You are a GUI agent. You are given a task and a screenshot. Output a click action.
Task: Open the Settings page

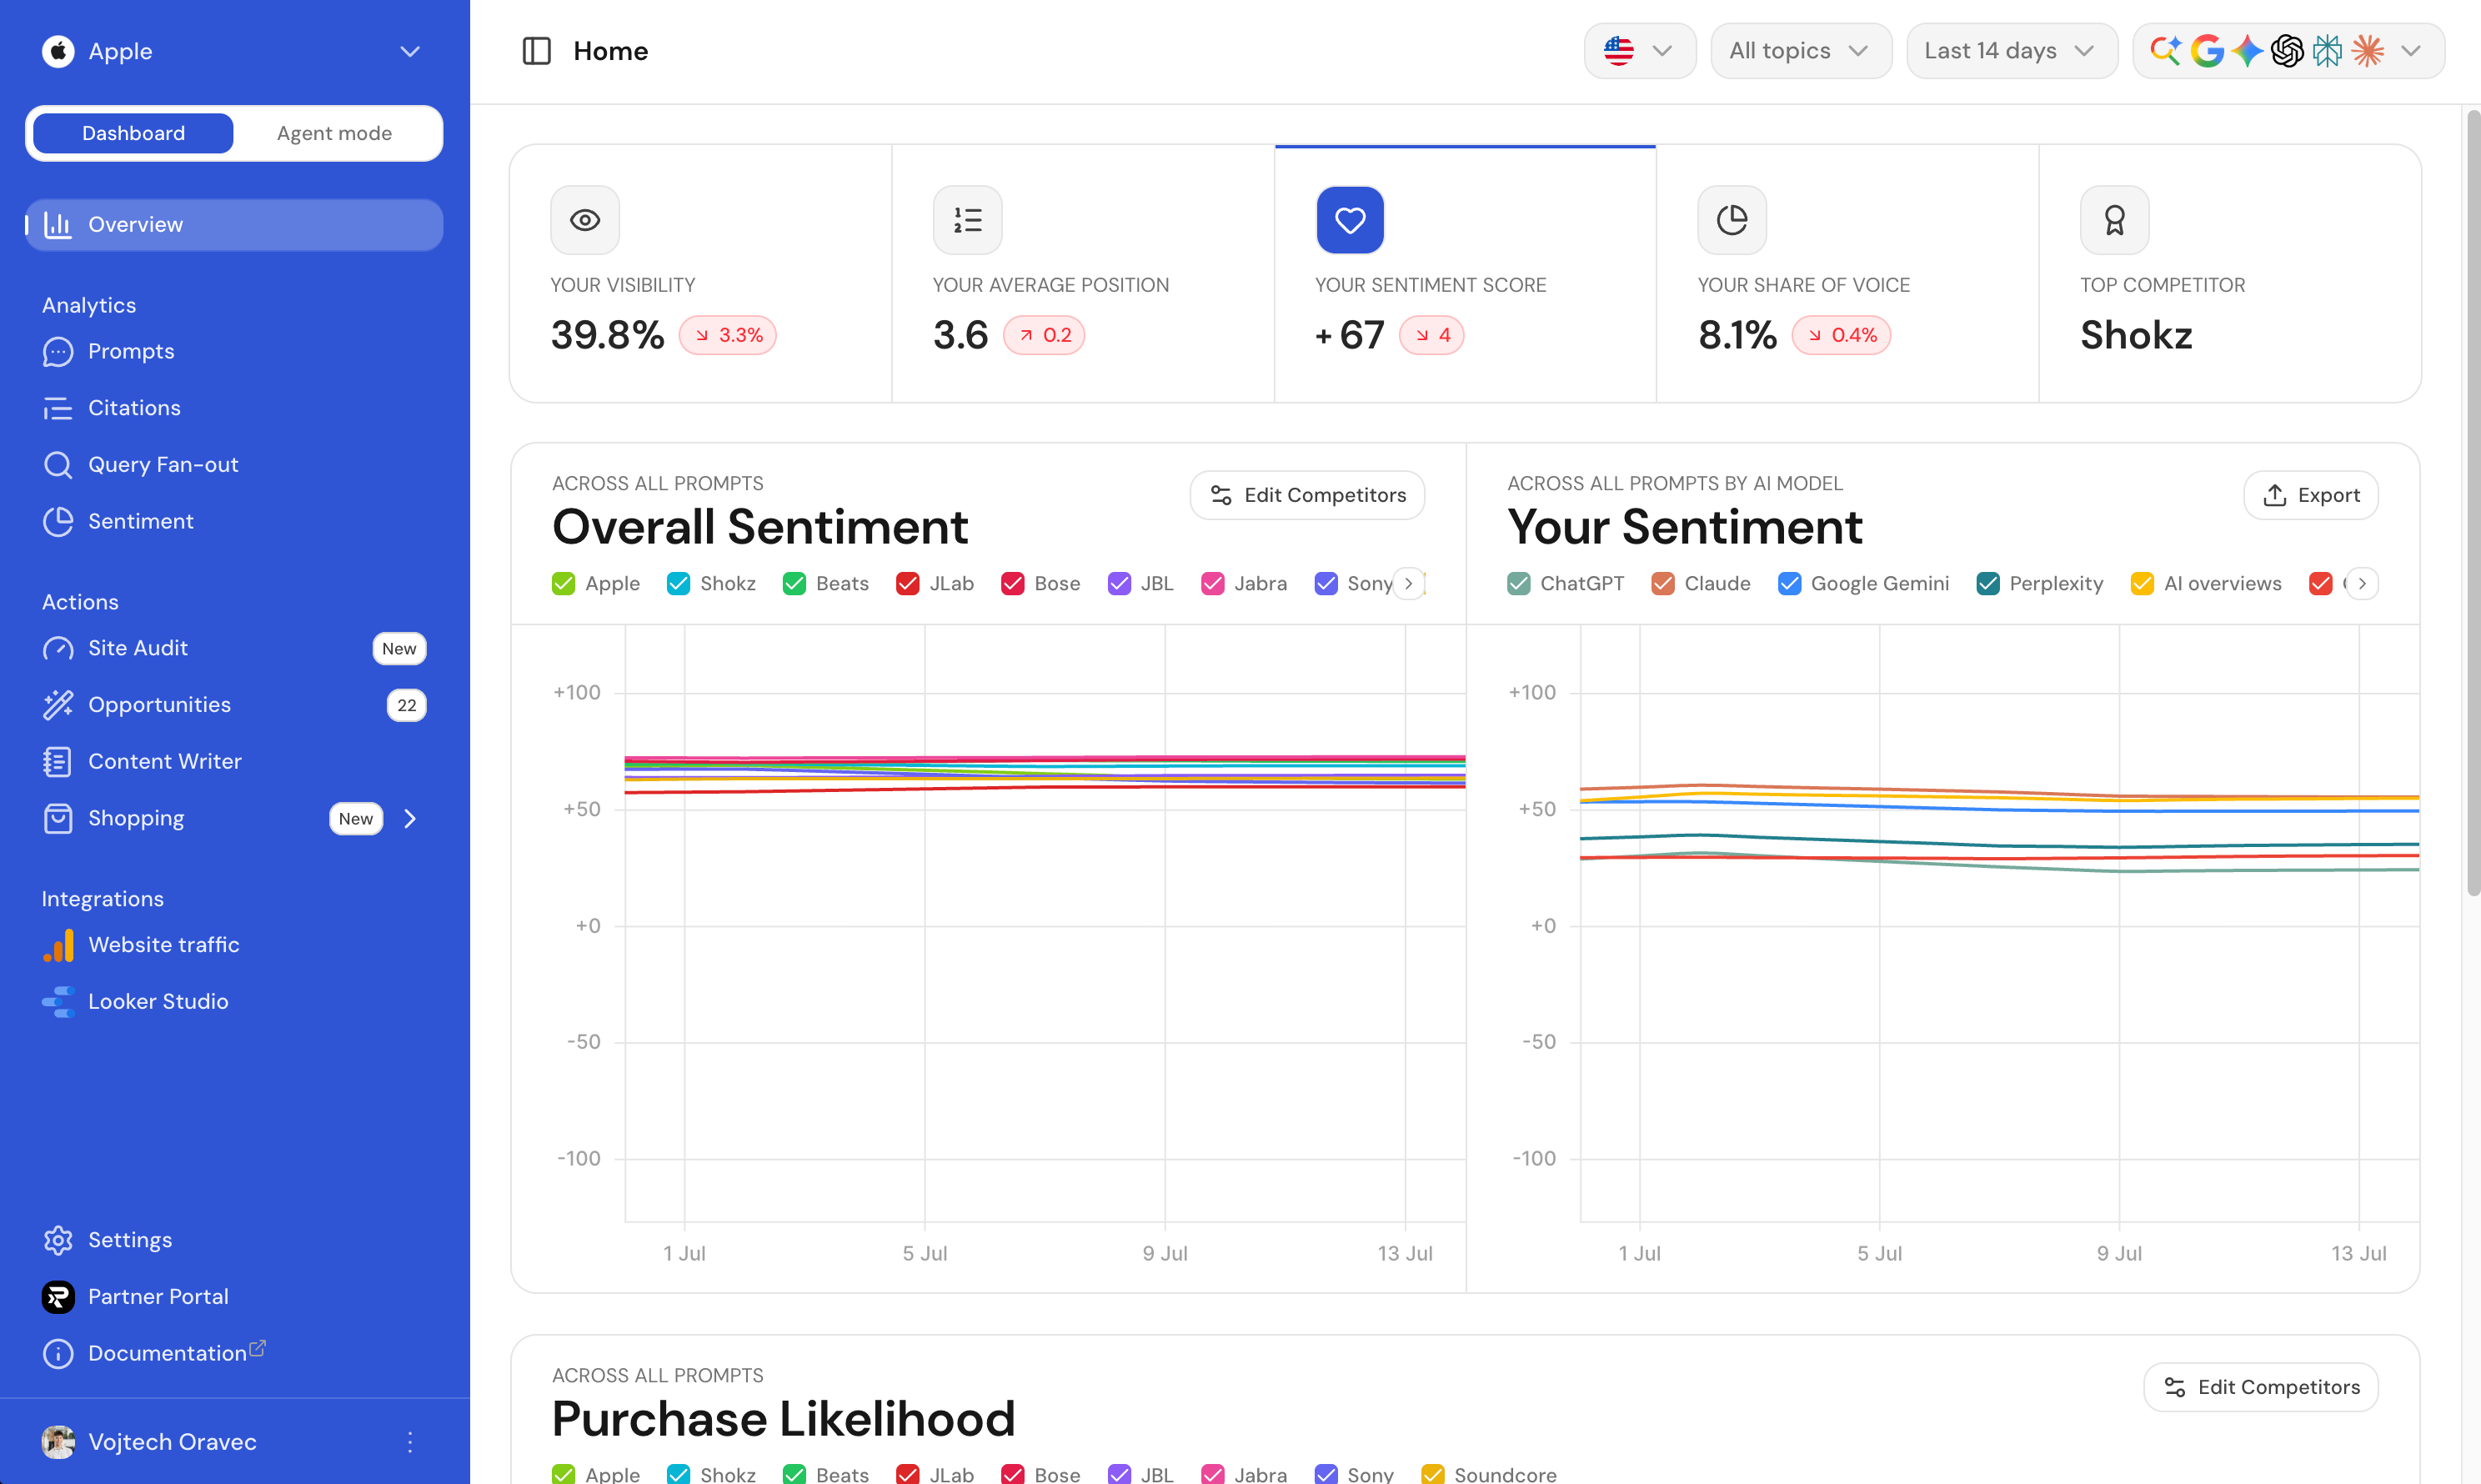(130, 1240)
